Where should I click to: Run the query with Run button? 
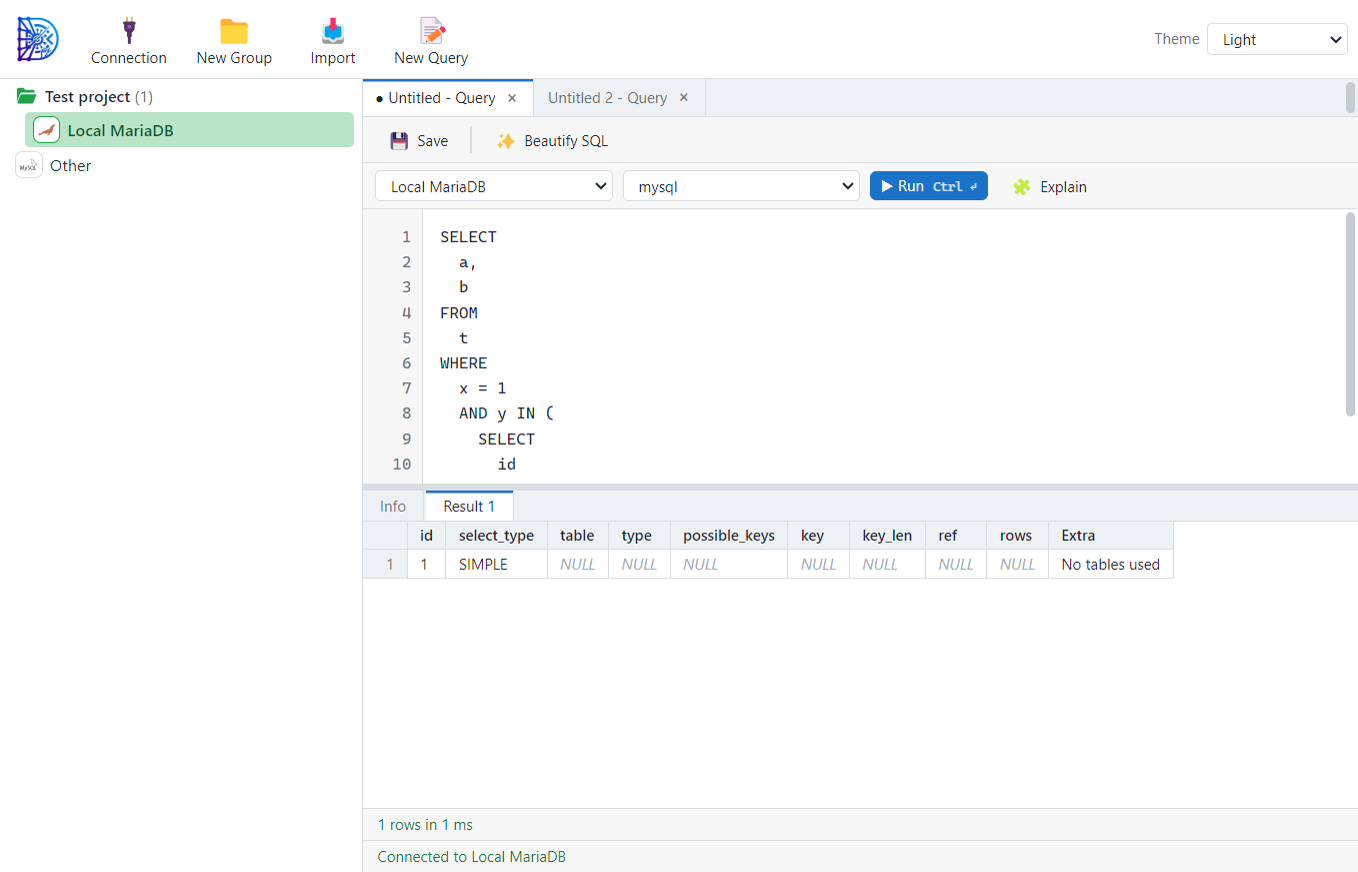929,186
